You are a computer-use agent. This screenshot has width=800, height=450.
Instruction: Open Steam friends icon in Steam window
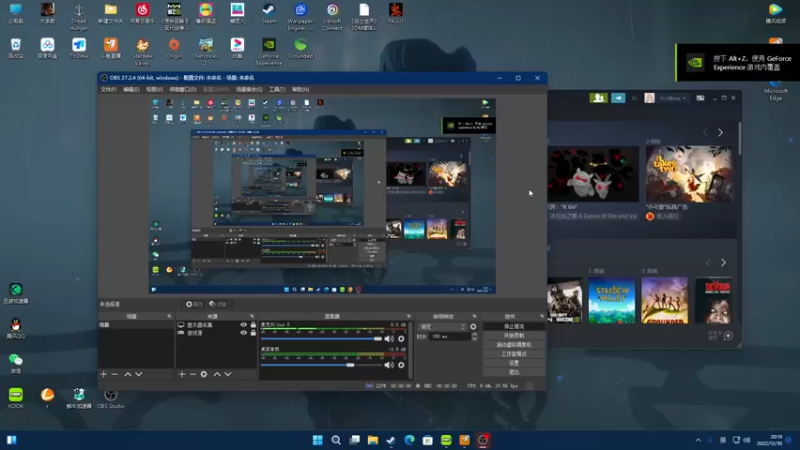[x=598, y=98]
